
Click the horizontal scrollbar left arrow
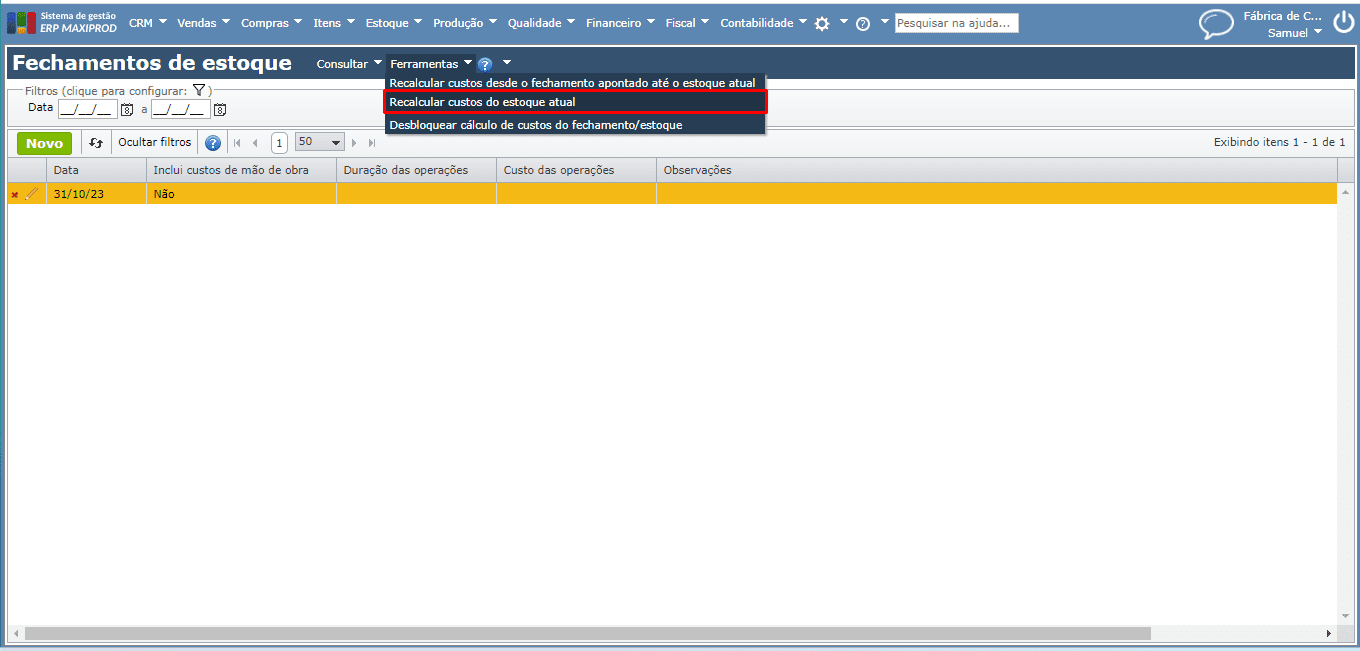(x=15, y=634)
